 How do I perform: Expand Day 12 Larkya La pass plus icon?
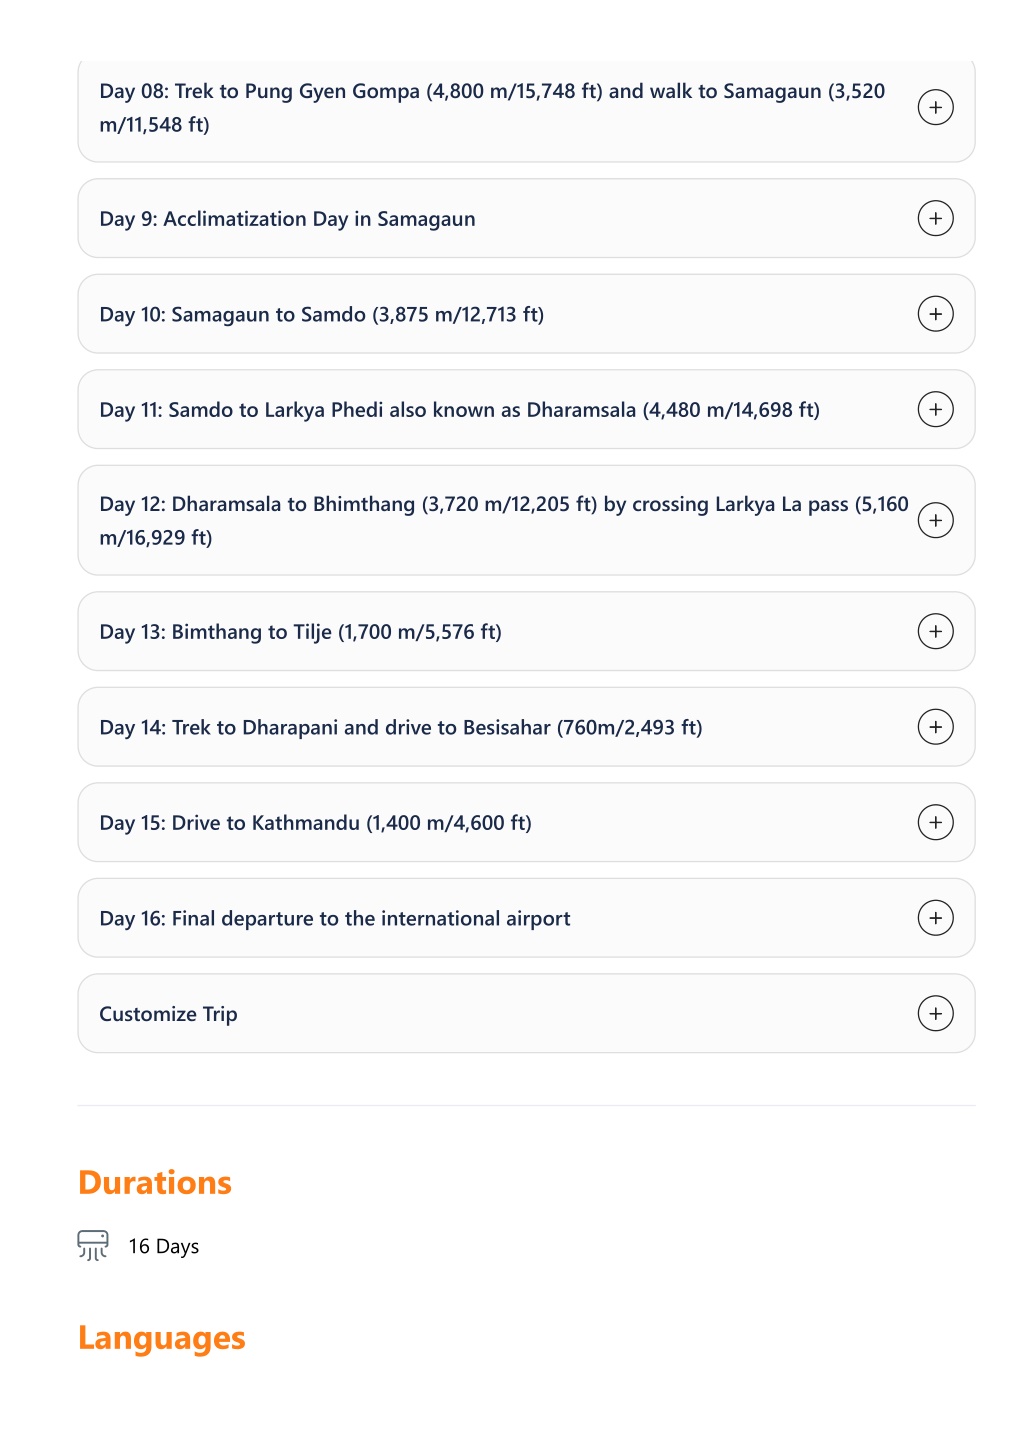935,520
